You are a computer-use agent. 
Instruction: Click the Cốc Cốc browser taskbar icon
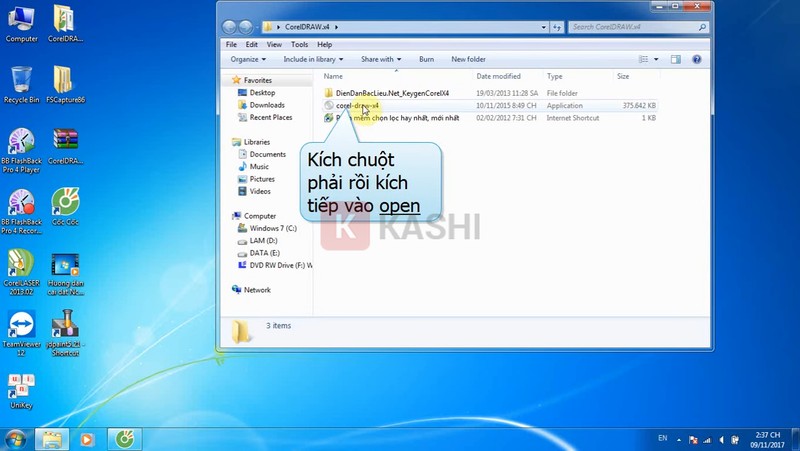[124, 439]
